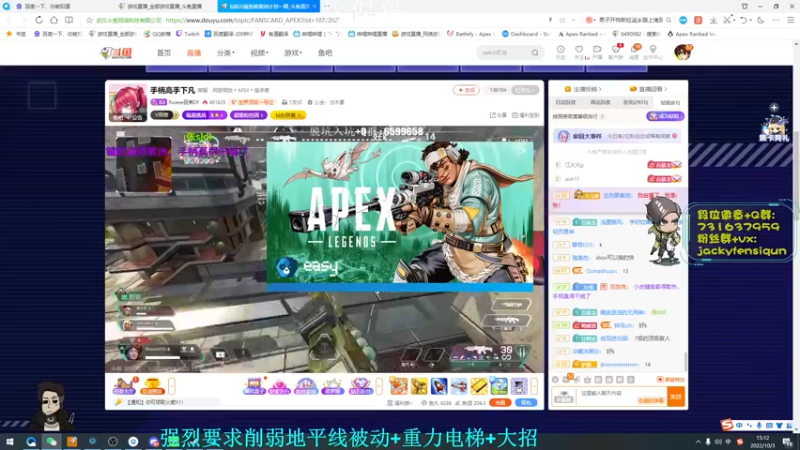The width and height of the screenshot is (800, 450).
Task: Open the 鱼吧 navigation item
Action: 325,53
